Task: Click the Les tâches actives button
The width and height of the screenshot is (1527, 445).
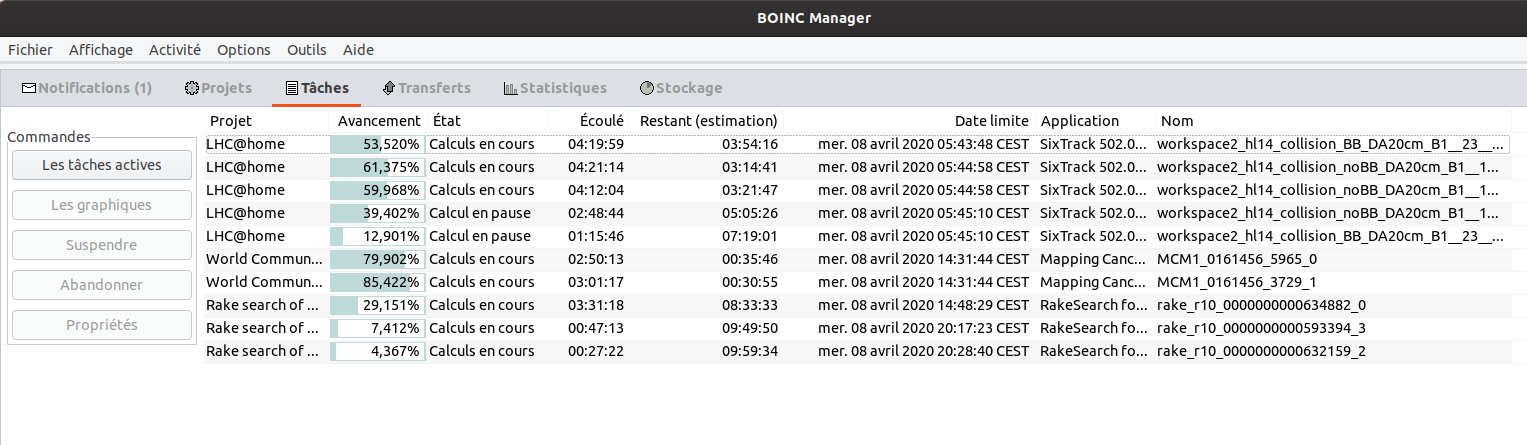Action: [x=102, y=165]
